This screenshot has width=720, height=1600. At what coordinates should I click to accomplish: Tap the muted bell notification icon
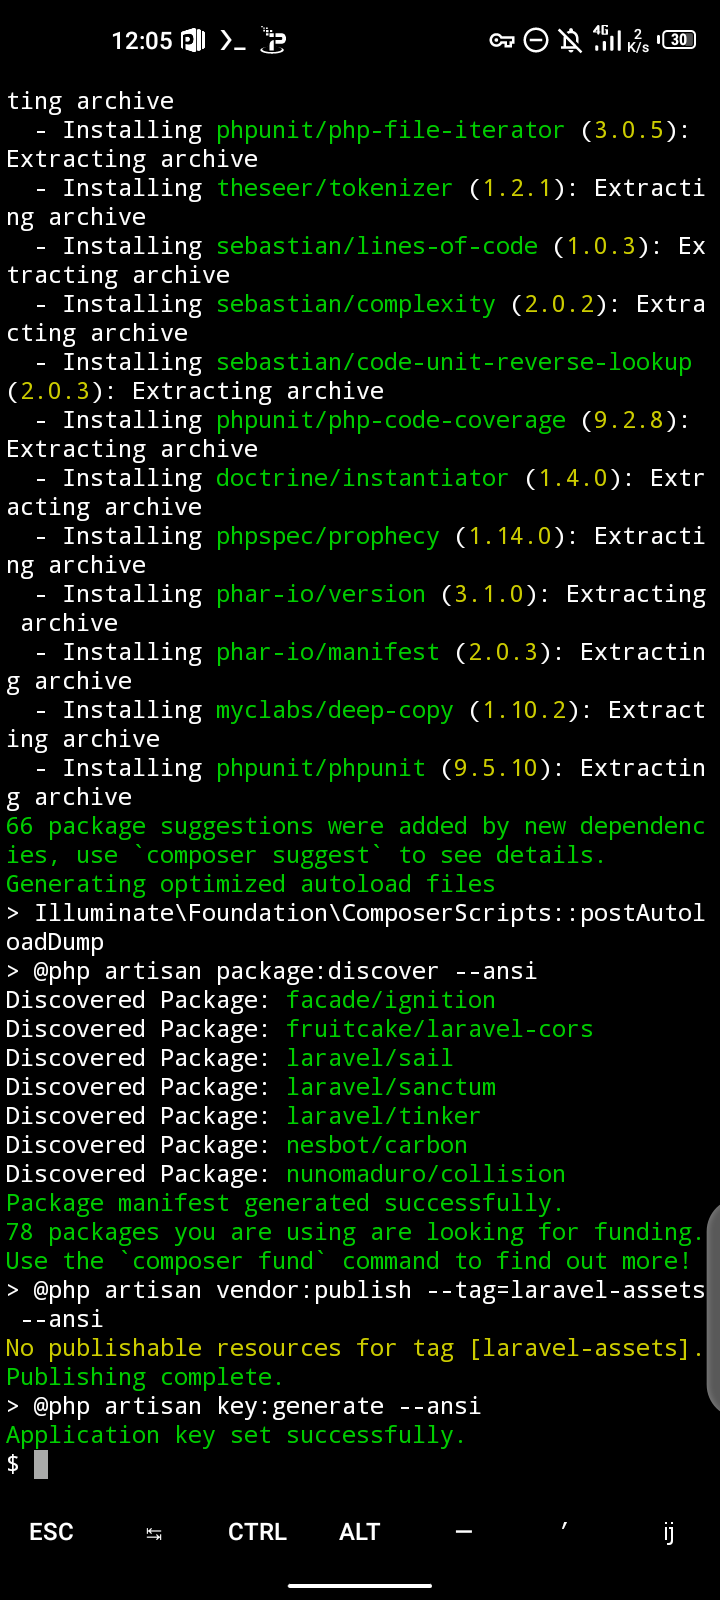570,41
